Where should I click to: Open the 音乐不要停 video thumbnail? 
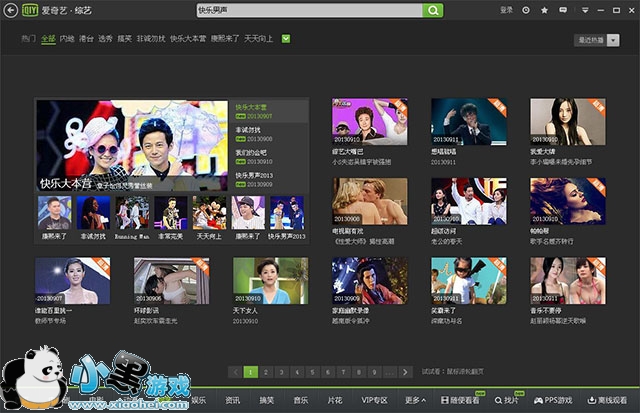568,280
